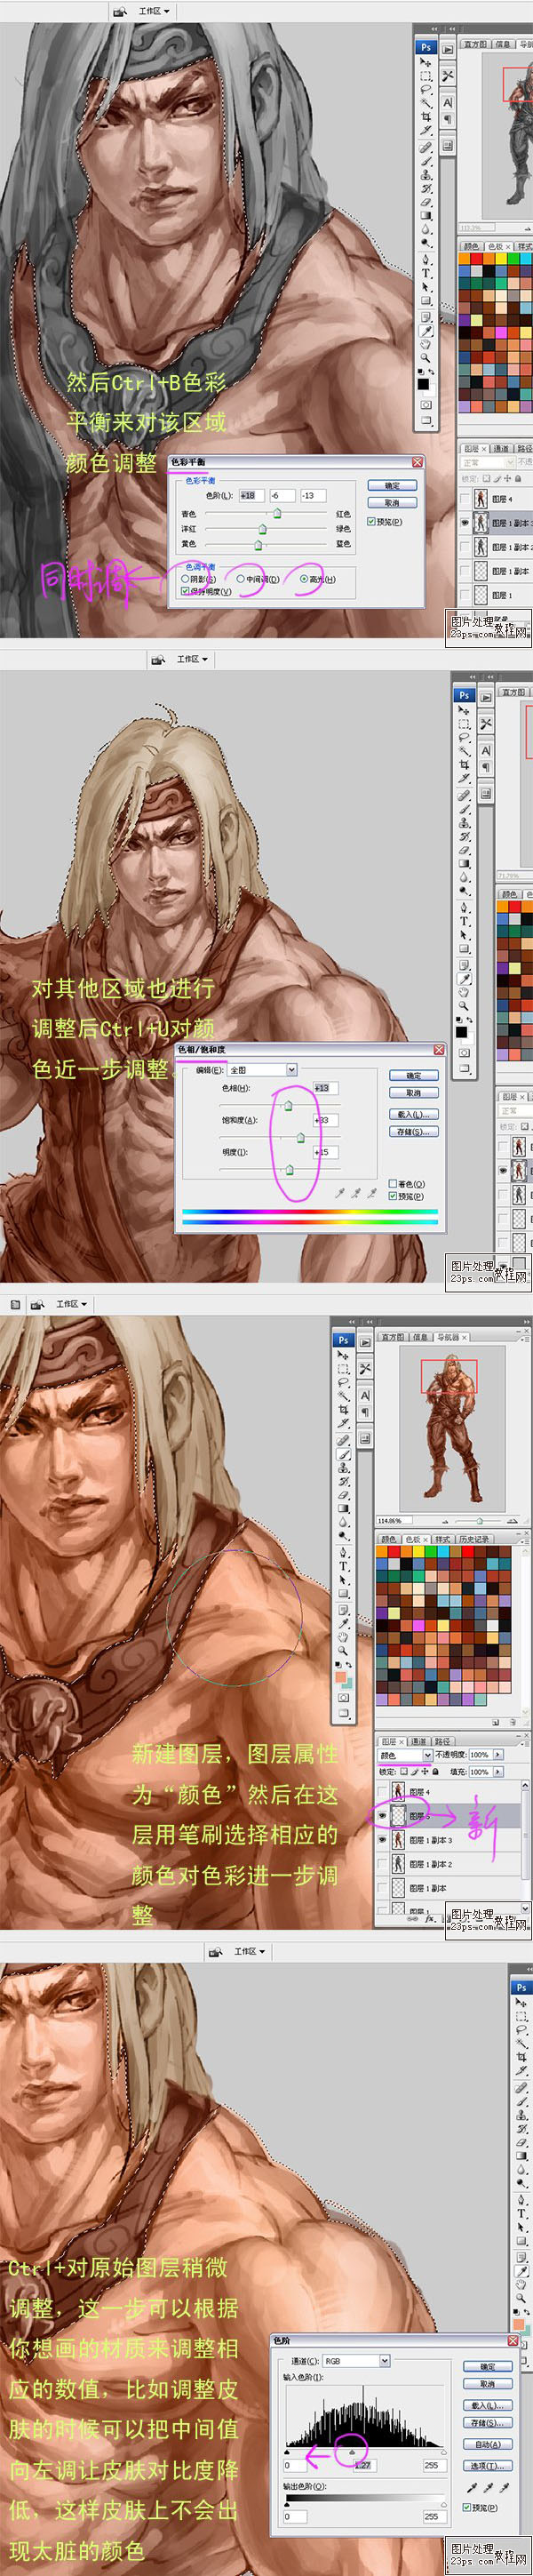
Task: Click the 青色–红色 slider handle in Color Balance
Action: (x=277, y=513)
